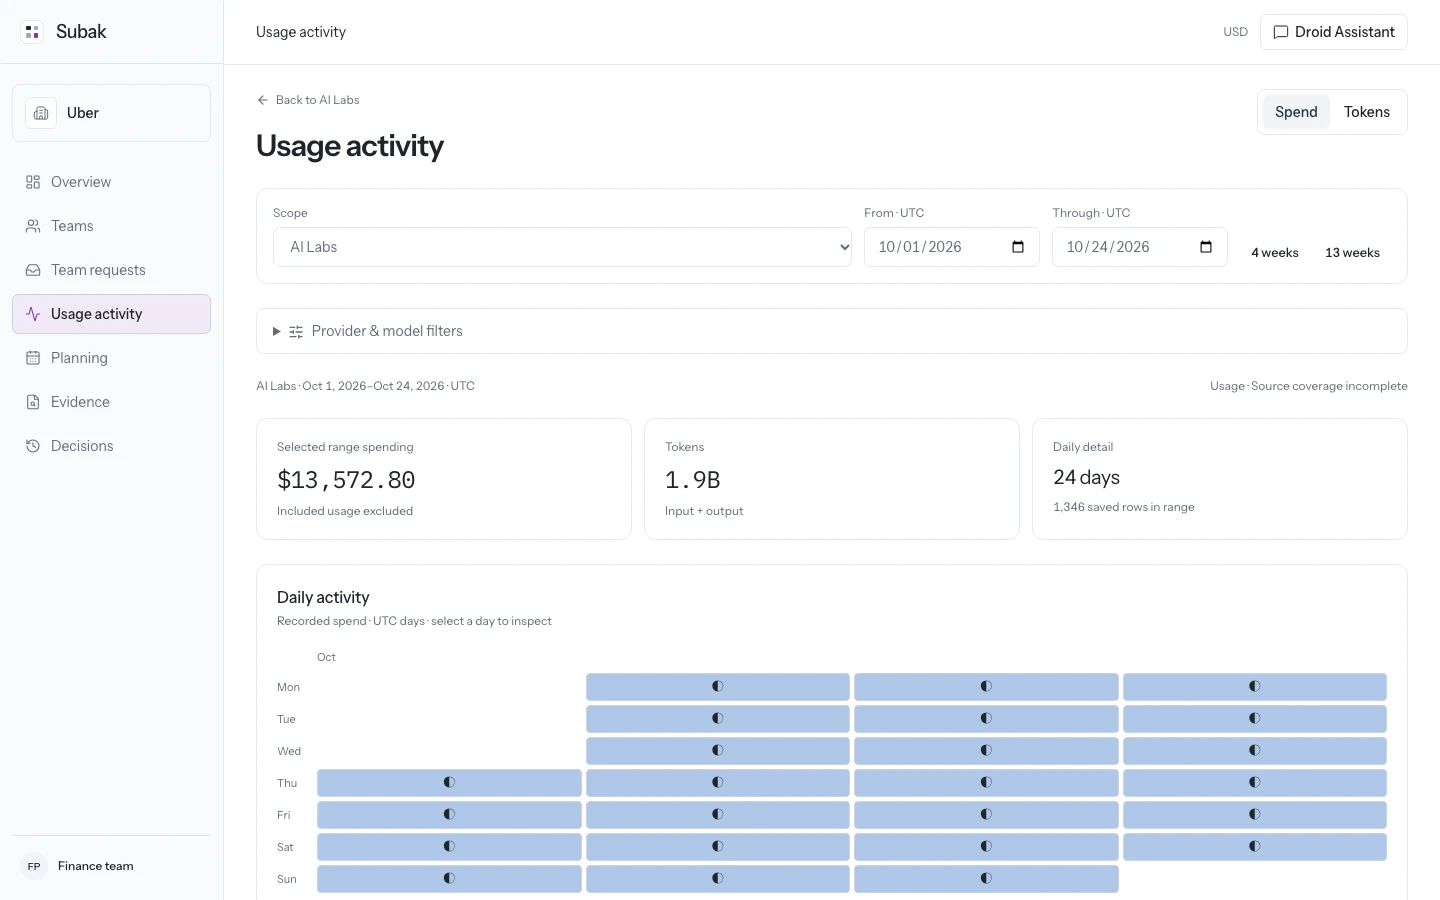Click the Decisions history icon in sidebar
Viewport: 1440px width, 900px height.
coord(33,446)
